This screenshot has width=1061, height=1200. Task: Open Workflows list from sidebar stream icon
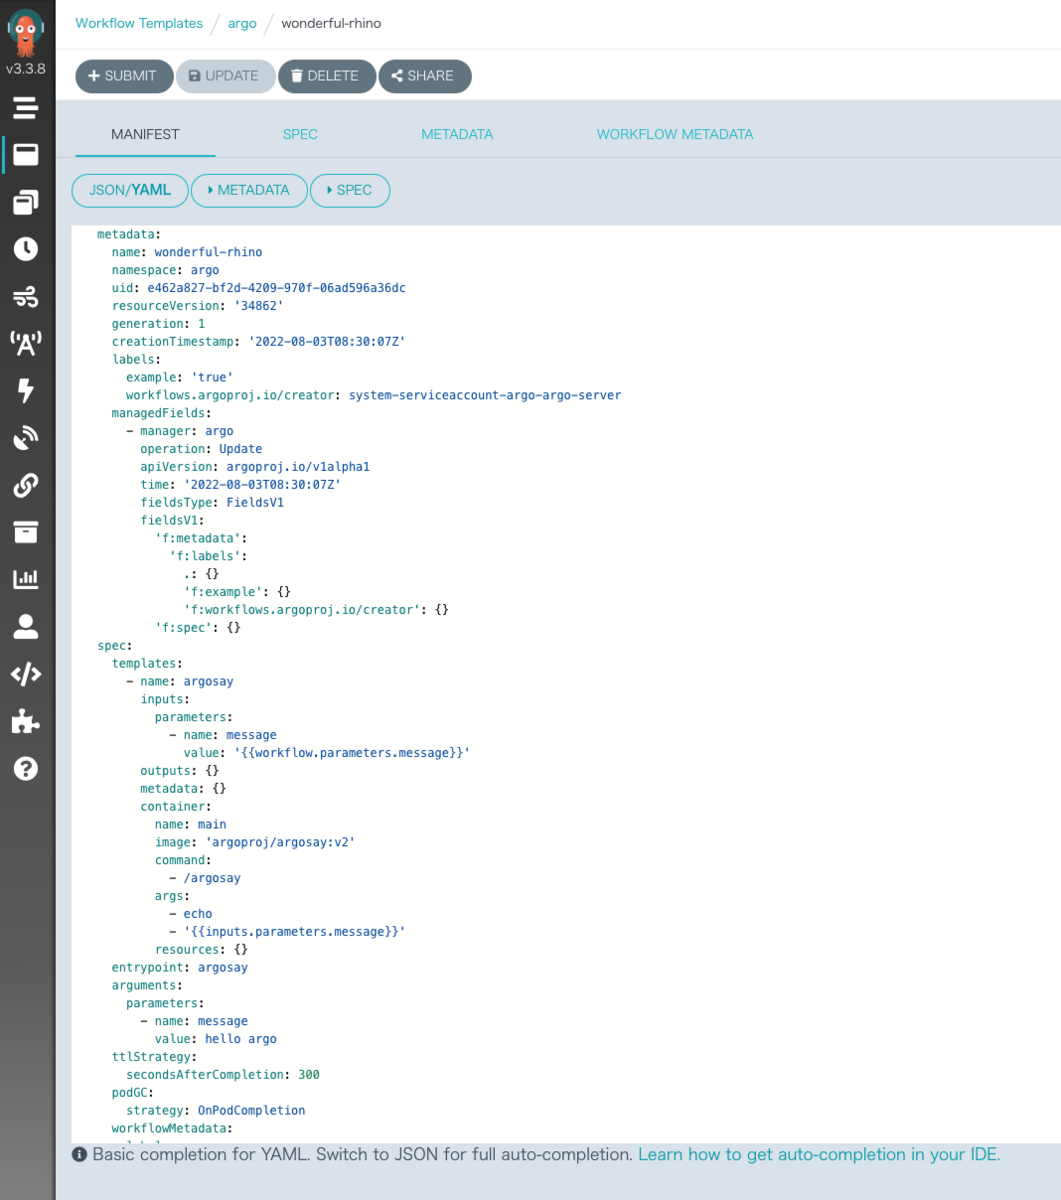(x=26, y=107)
